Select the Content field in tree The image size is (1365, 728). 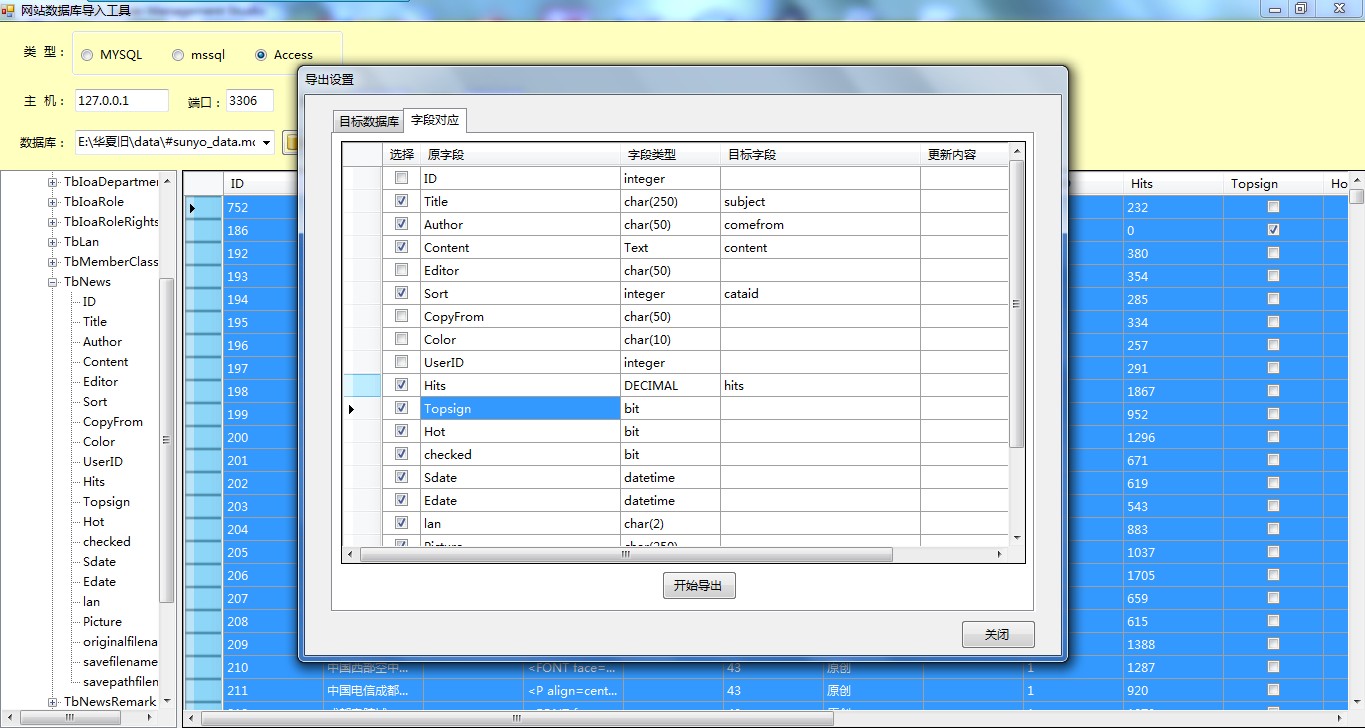[105, 362]
